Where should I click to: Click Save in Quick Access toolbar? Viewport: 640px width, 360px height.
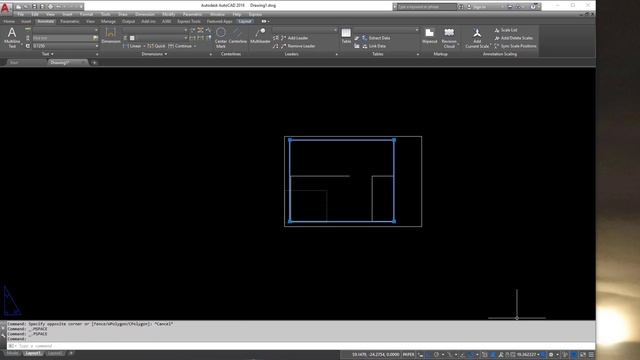point(34,7)
